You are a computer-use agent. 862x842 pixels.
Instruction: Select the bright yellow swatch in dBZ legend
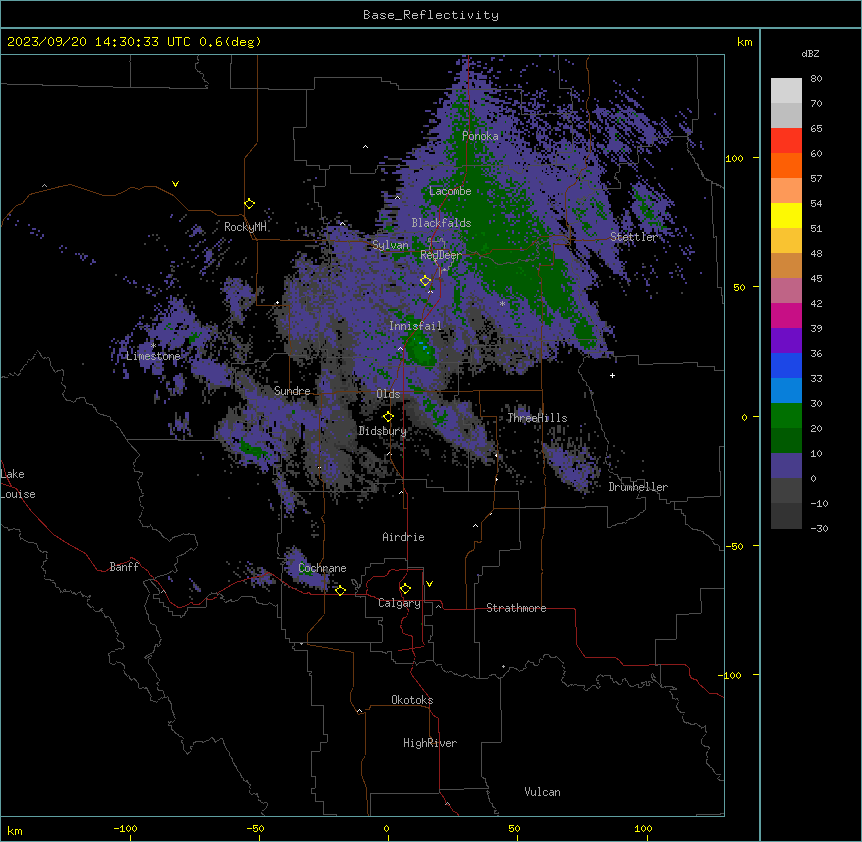[x=786, y=215]
